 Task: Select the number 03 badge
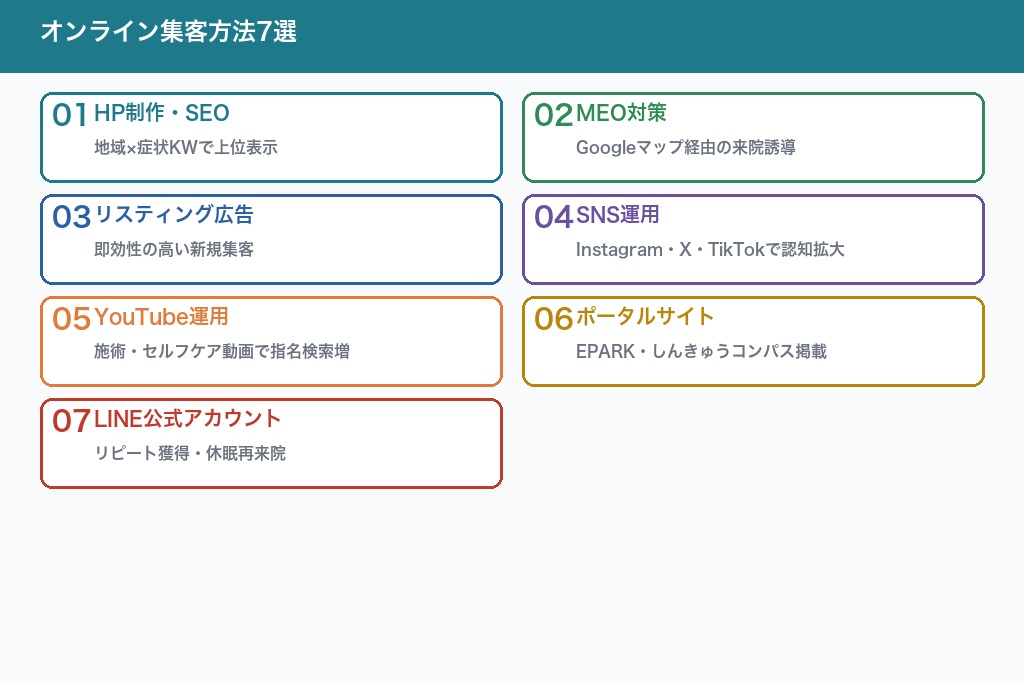click(x=70, y=217)
